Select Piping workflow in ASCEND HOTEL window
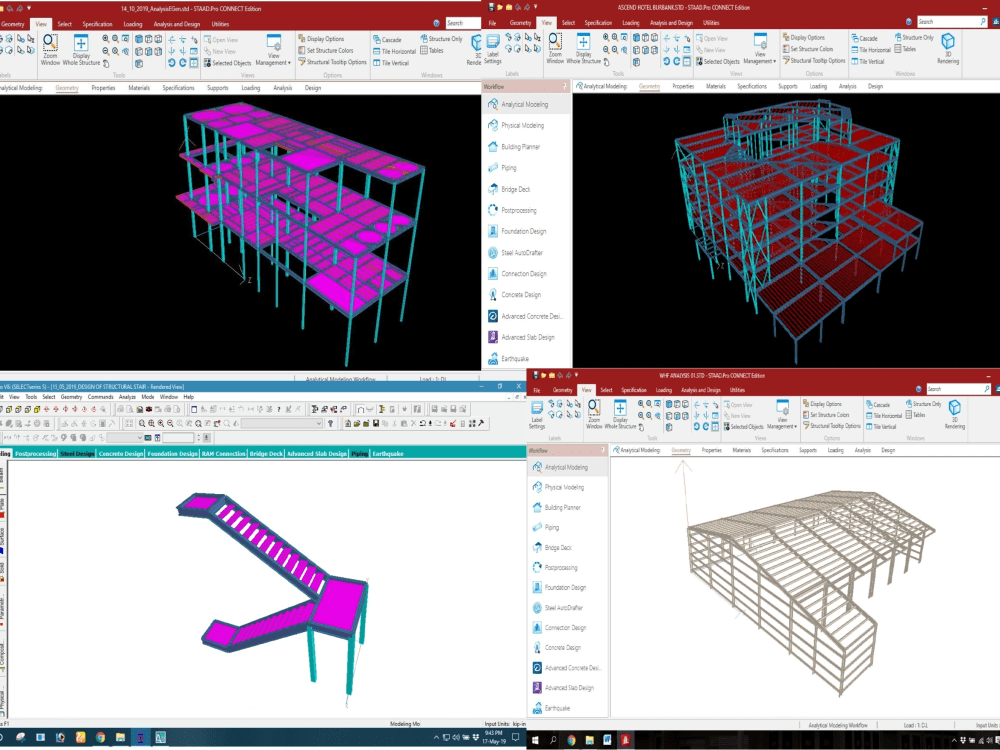The width and height of the screenshot is (1000, 750). (526, 168)
